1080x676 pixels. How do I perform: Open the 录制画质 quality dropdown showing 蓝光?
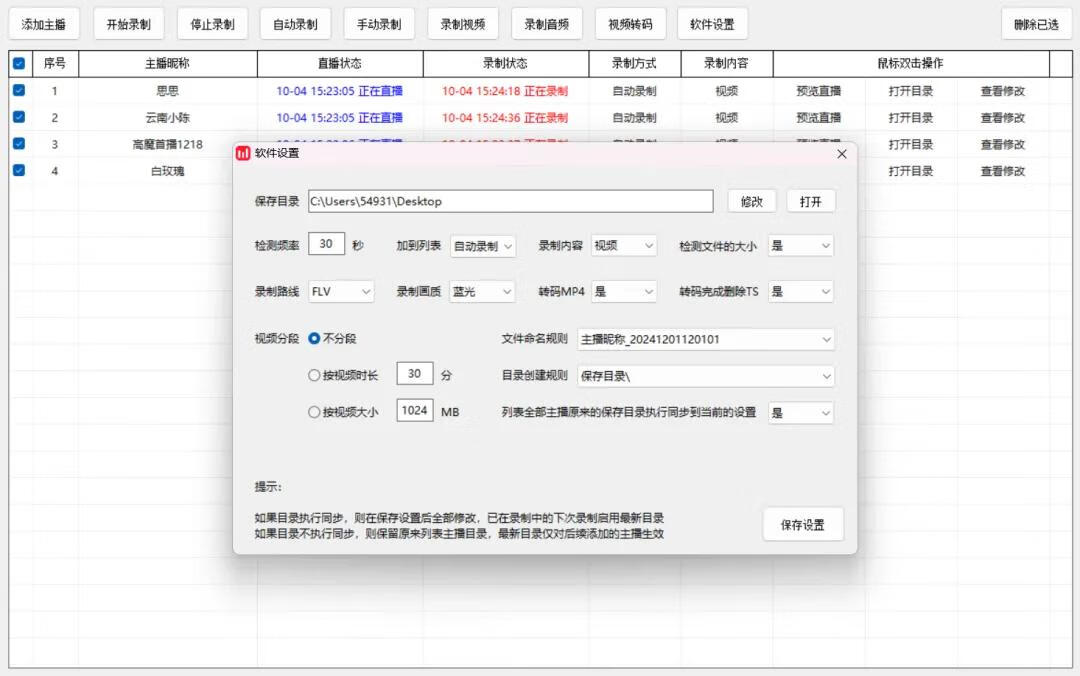[x=482, y=290]
